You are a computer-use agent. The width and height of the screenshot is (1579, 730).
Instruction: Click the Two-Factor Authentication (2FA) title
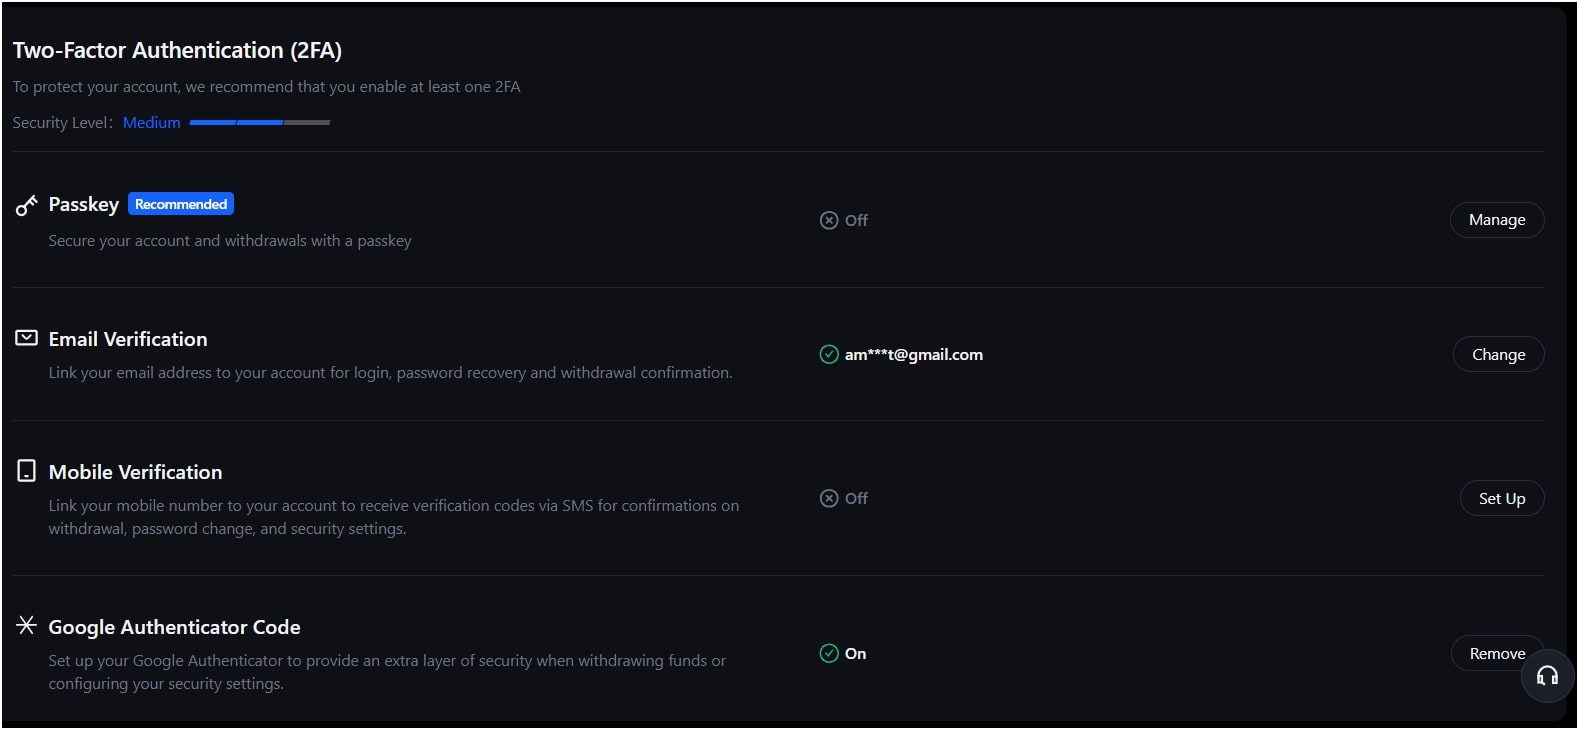click(177, 50)
